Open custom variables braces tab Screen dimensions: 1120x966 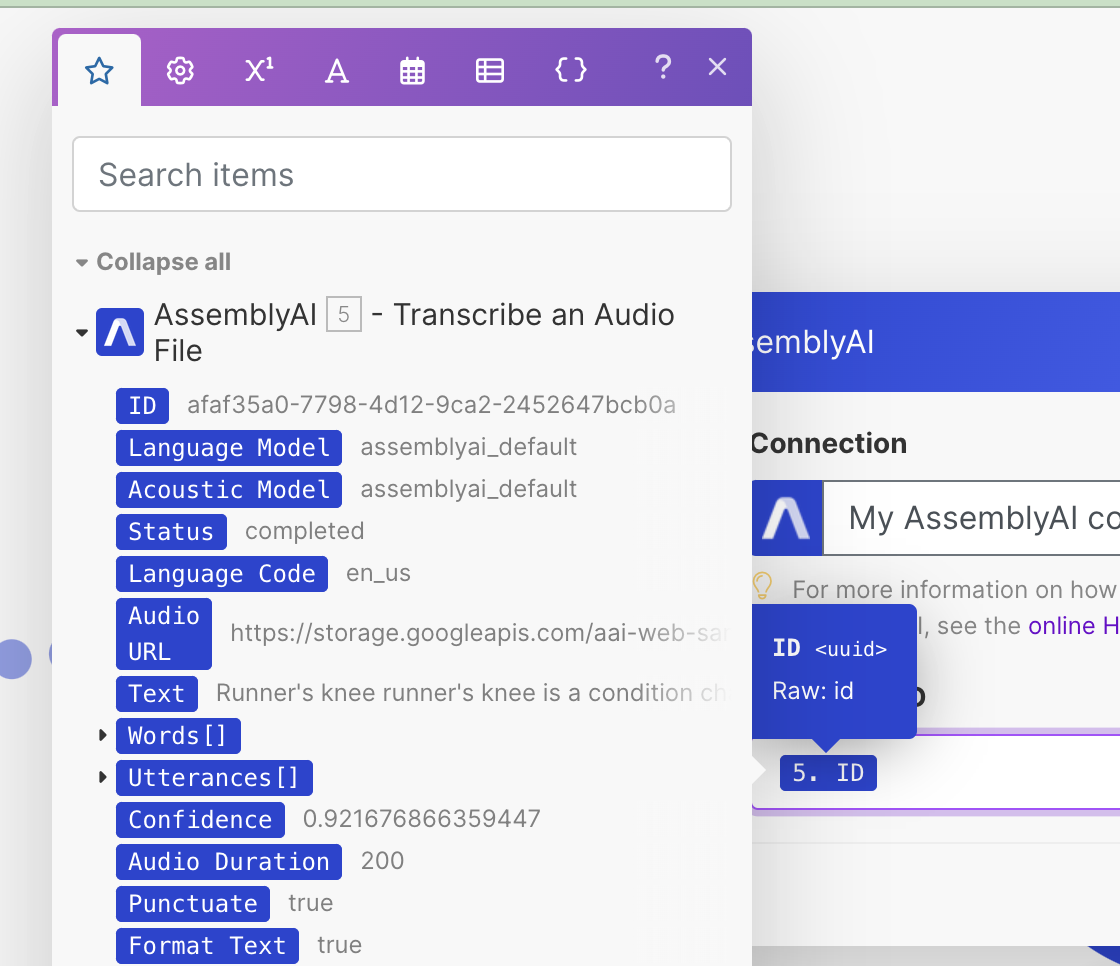point(570,71)
